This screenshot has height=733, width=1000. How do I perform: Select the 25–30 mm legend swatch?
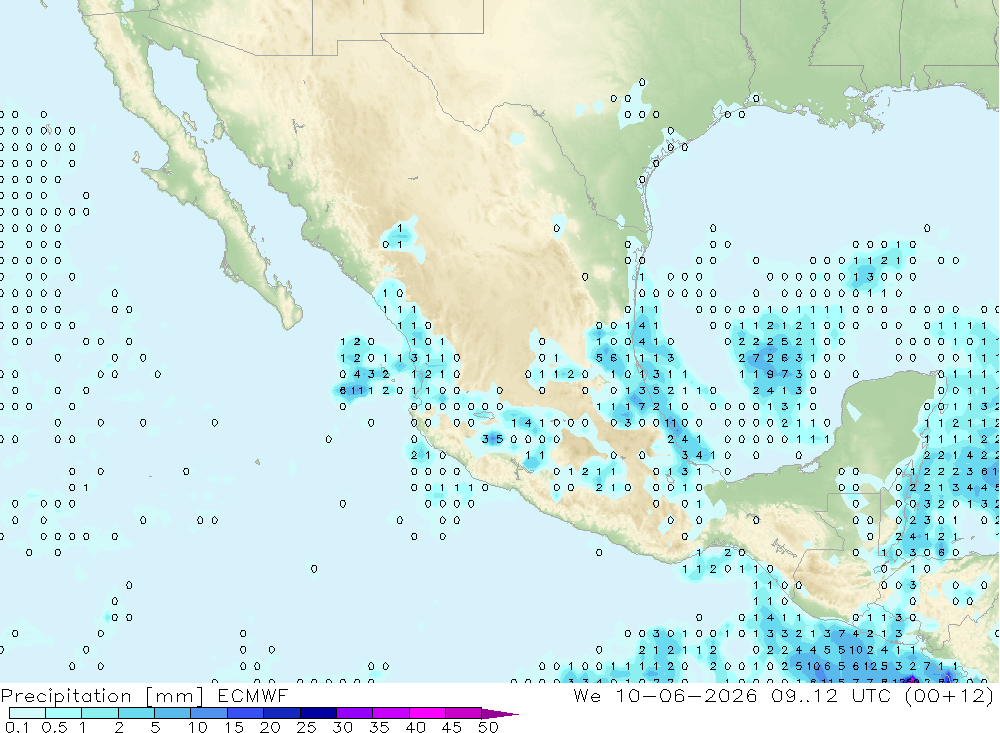tap(318, 713)
